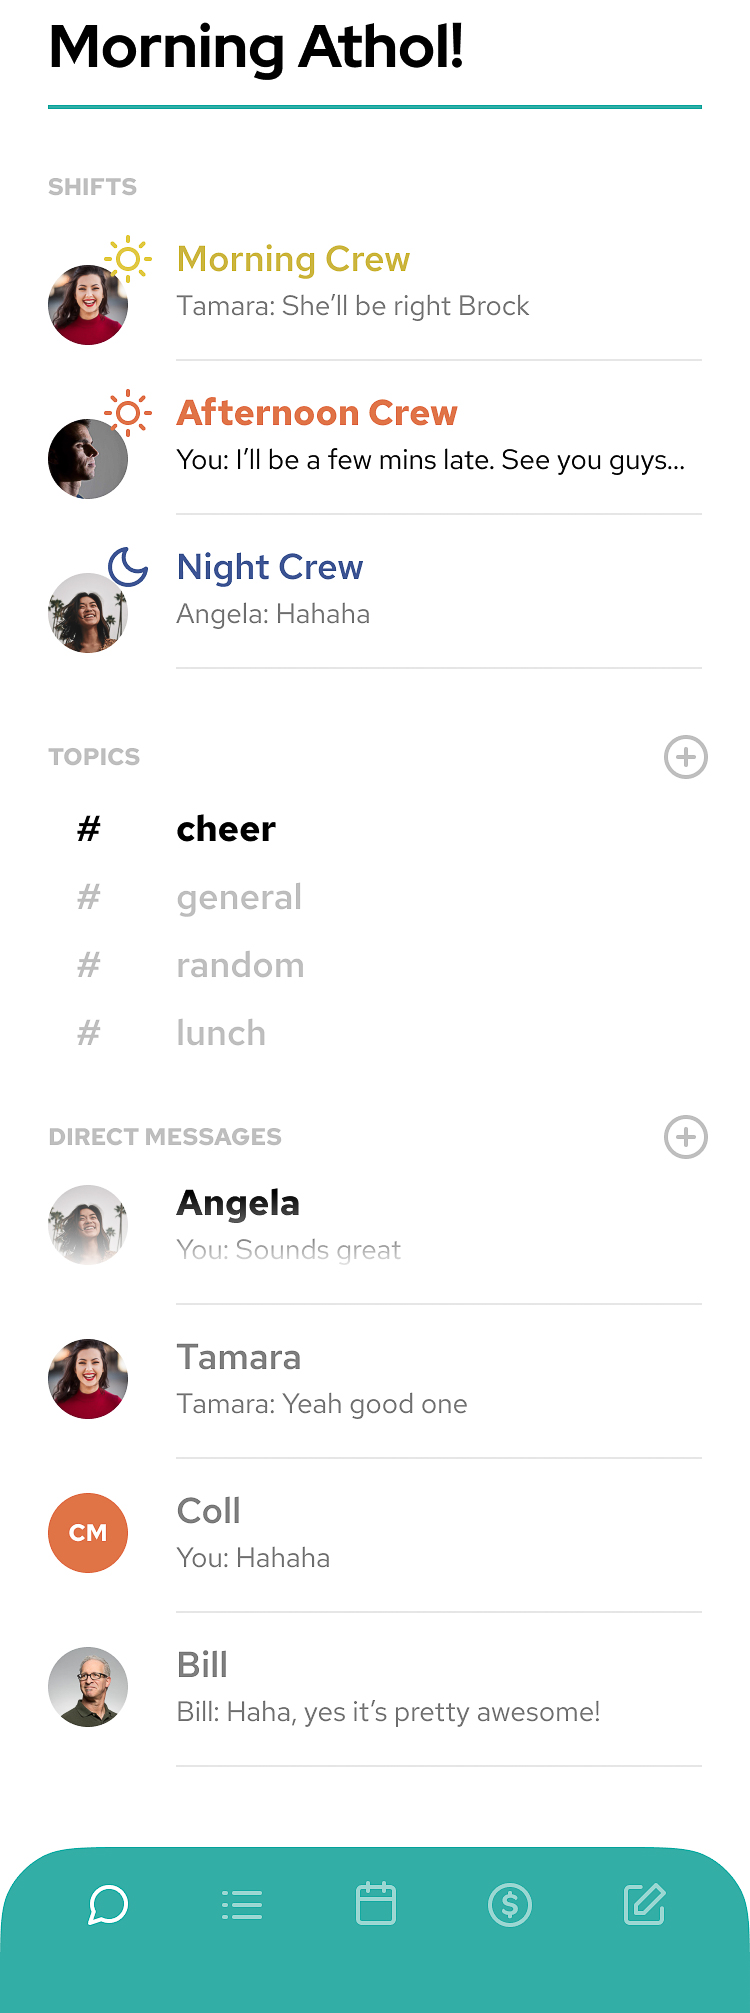Start new direct message with plus icon
This screenshot has height=2013, width=750.
(686, 1137)
